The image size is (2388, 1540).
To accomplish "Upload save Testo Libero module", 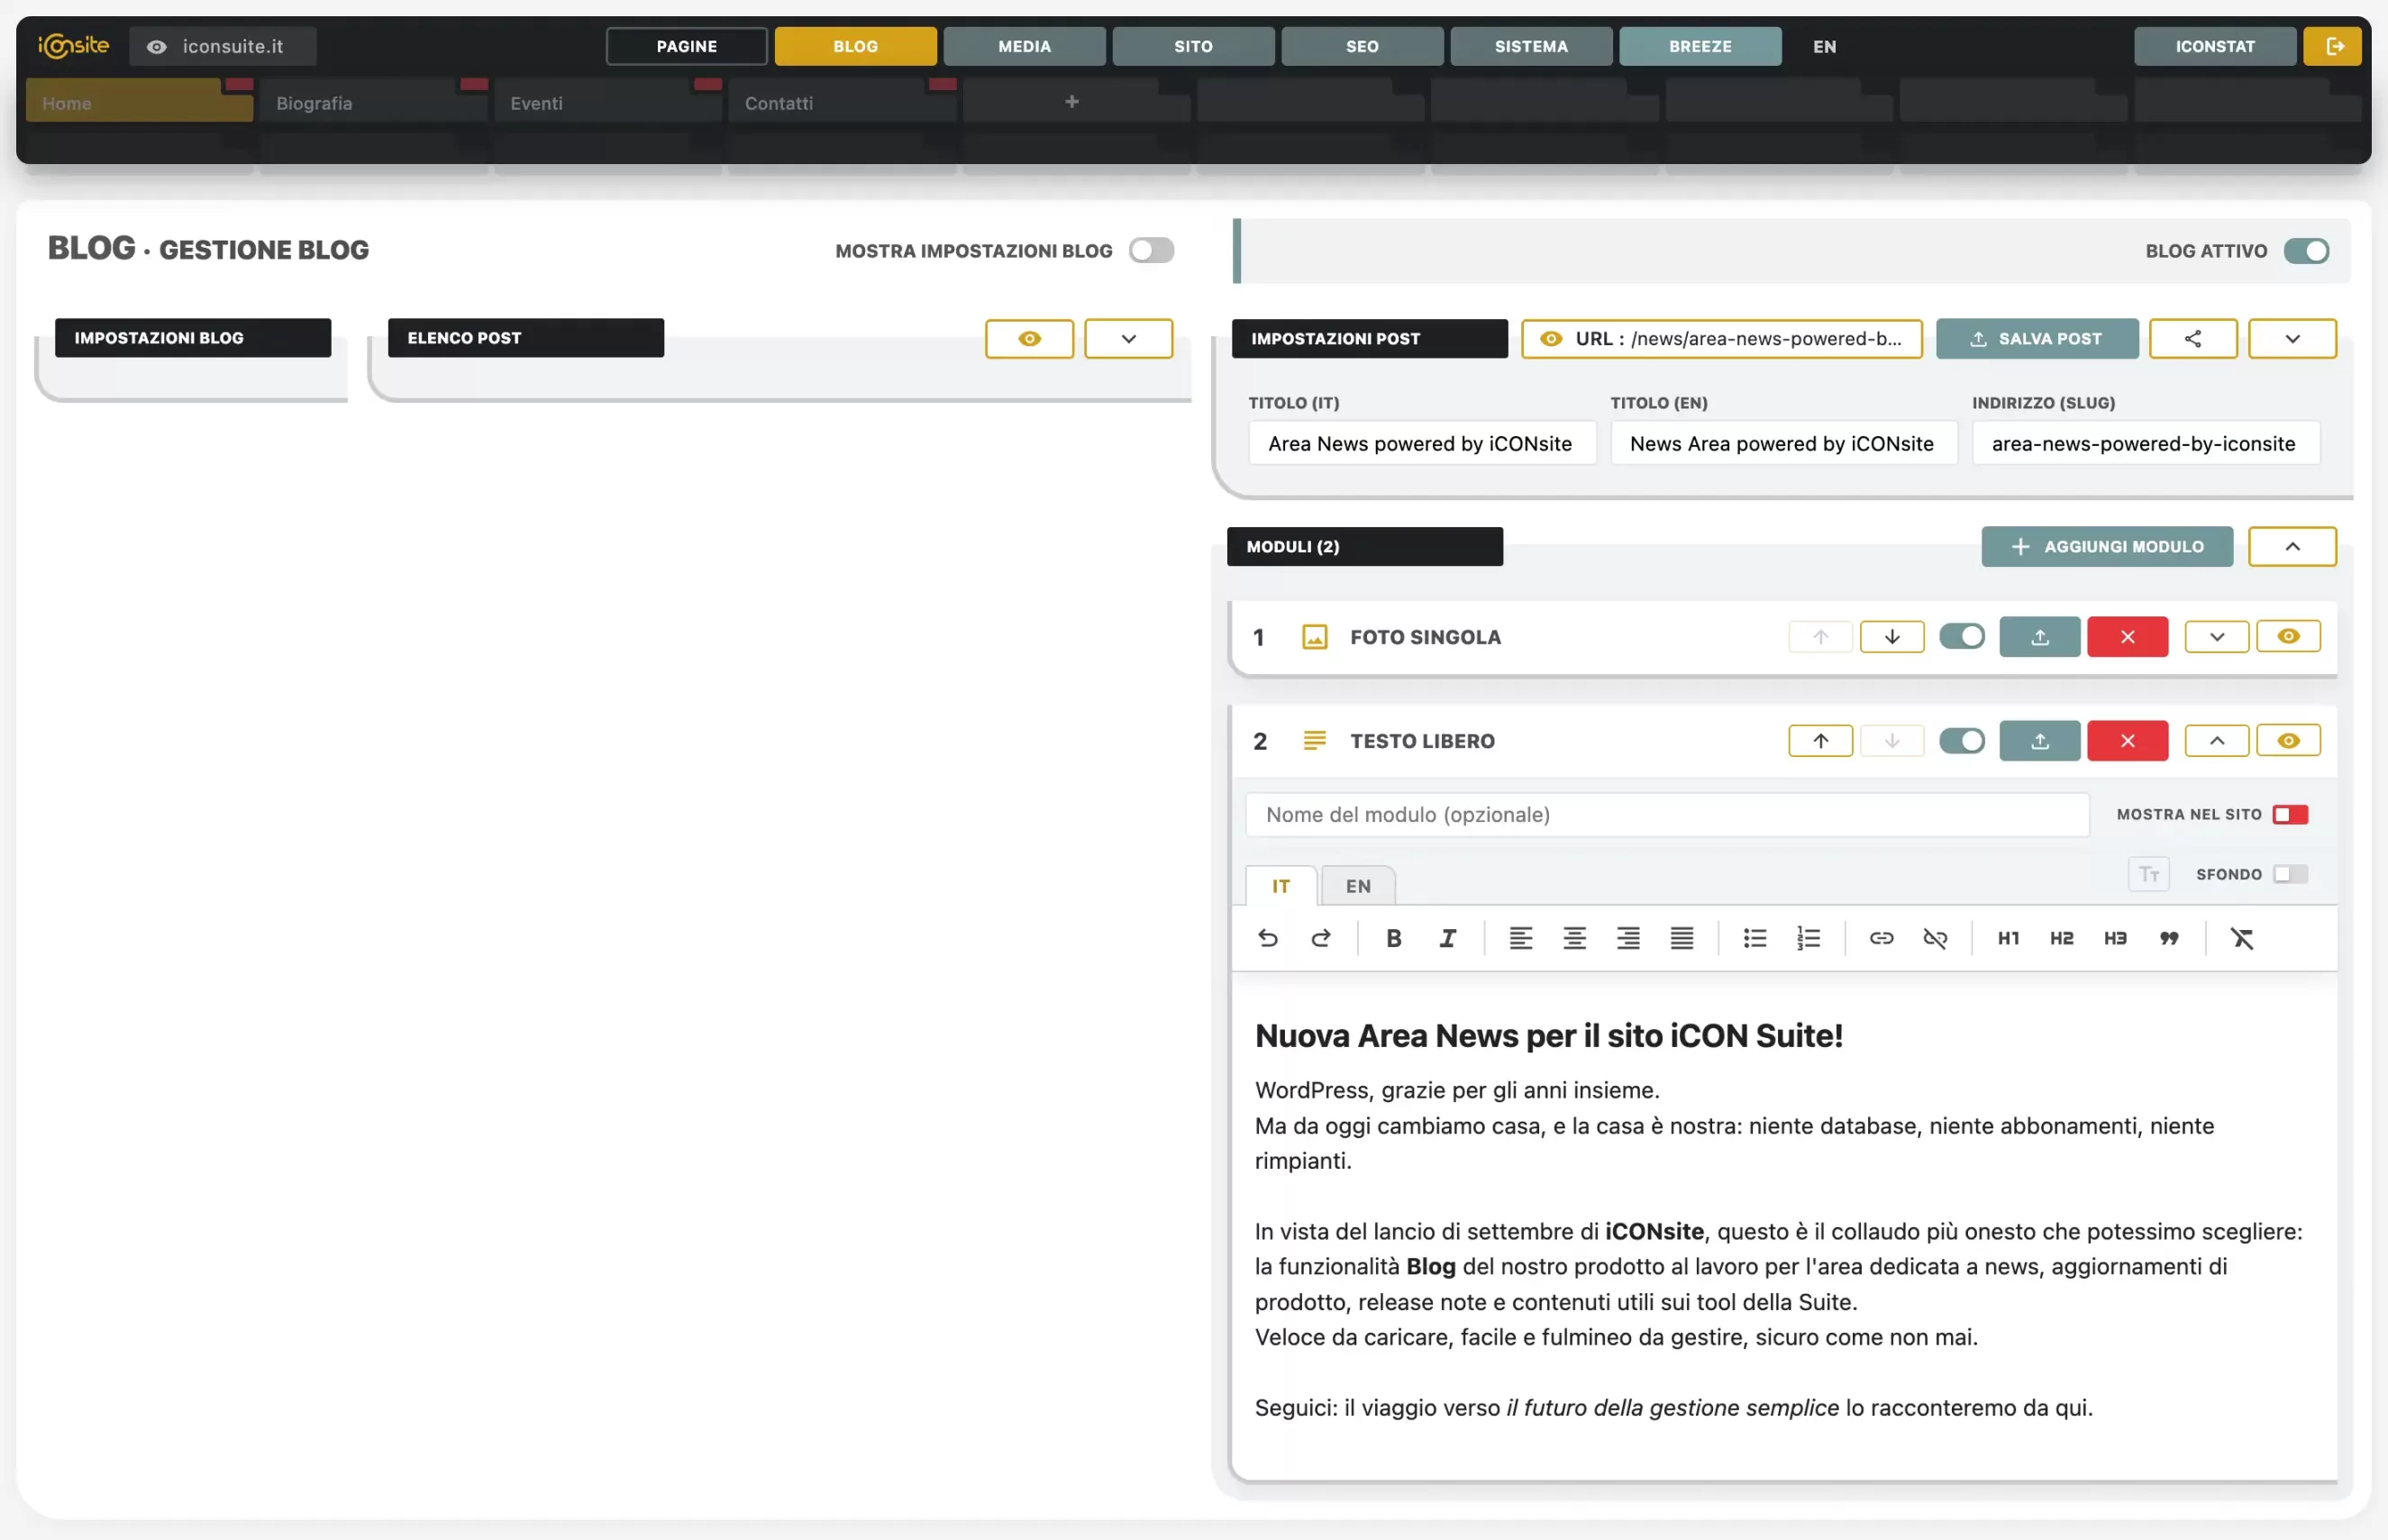I will click(2040, 741).
